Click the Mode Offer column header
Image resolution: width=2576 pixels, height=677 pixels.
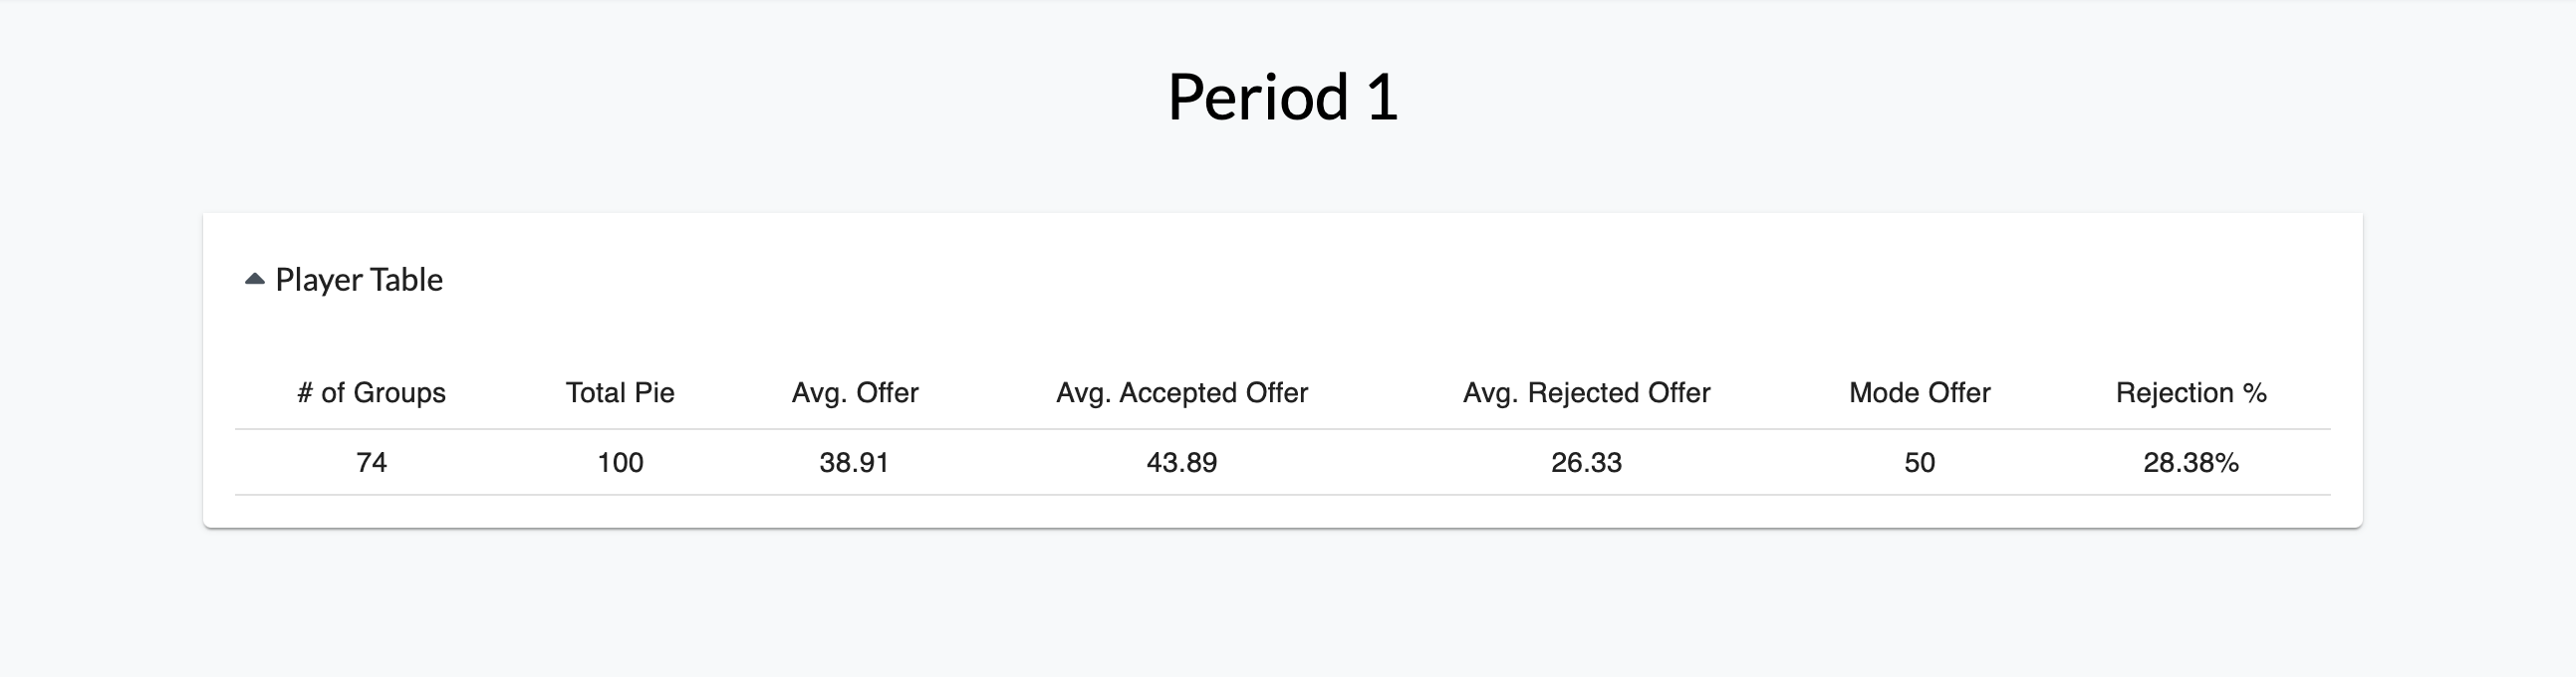pos(1920,393)
